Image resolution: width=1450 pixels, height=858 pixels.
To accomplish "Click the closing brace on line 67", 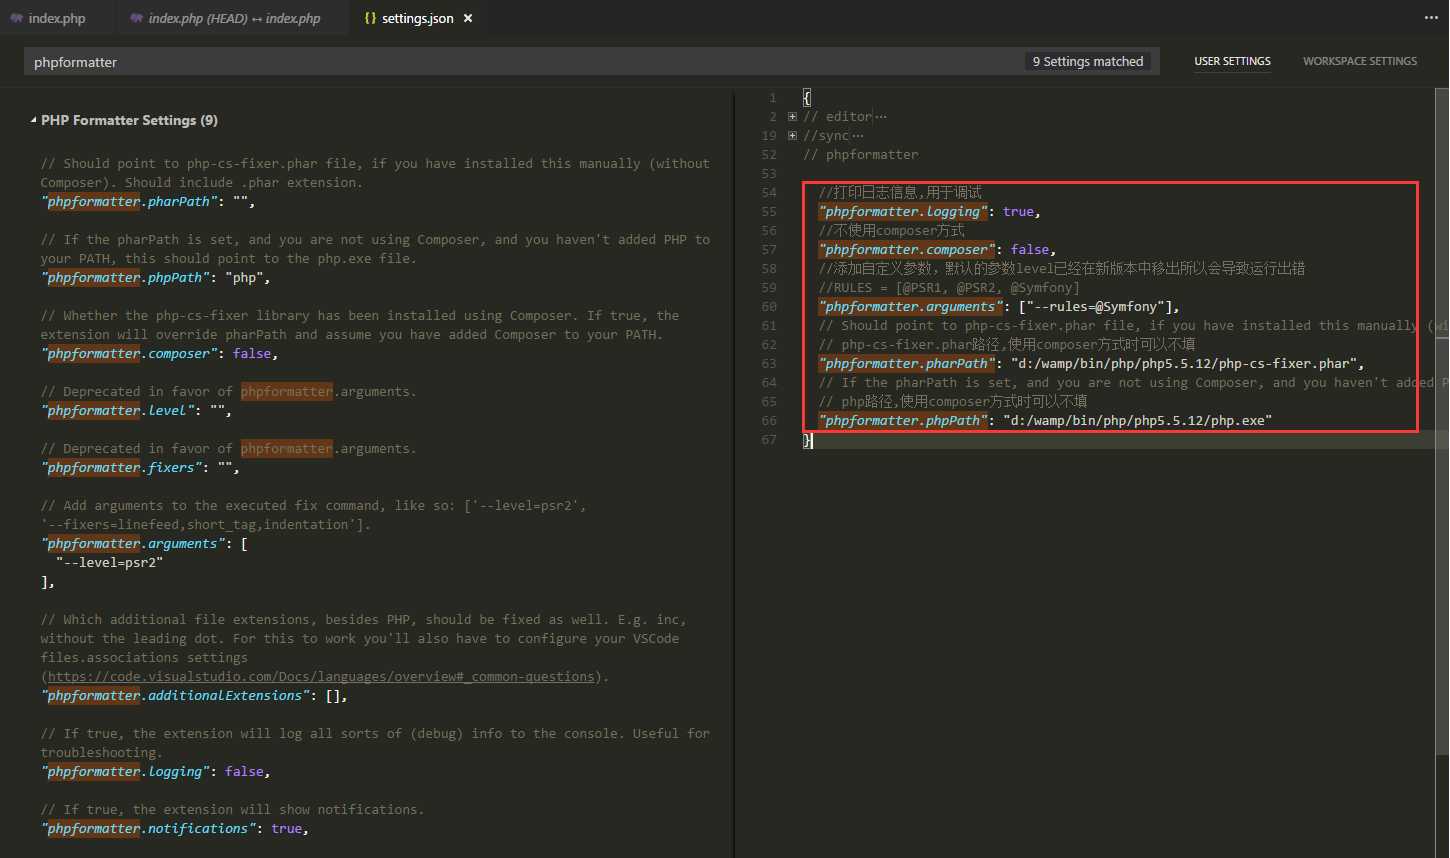I will tap(807, 439).
